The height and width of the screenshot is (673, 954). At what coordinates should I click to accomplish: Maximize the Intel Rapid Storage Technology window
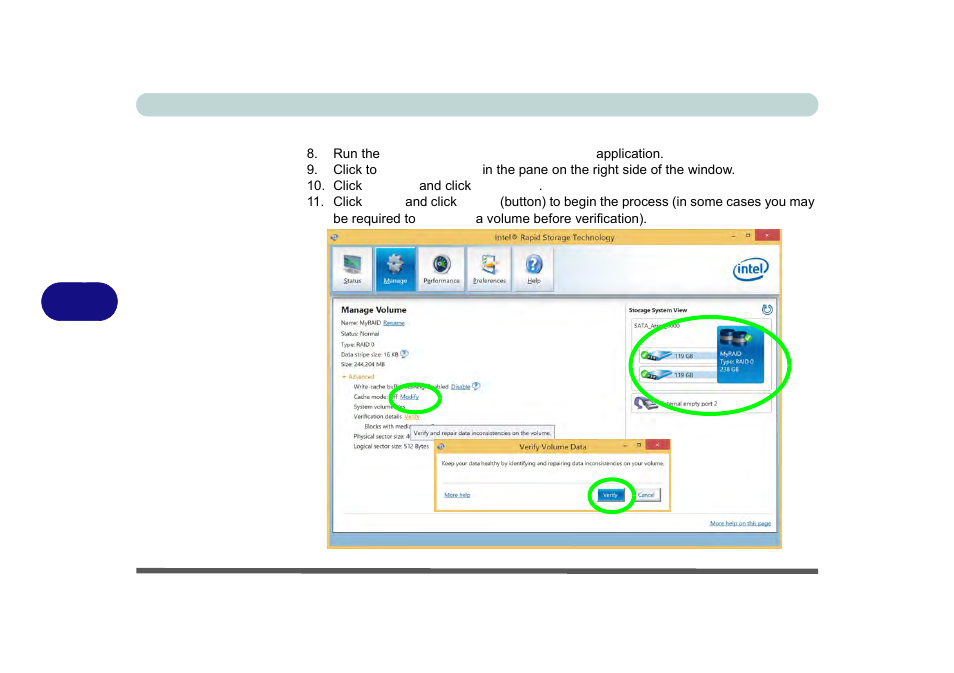tap(748, 235)
